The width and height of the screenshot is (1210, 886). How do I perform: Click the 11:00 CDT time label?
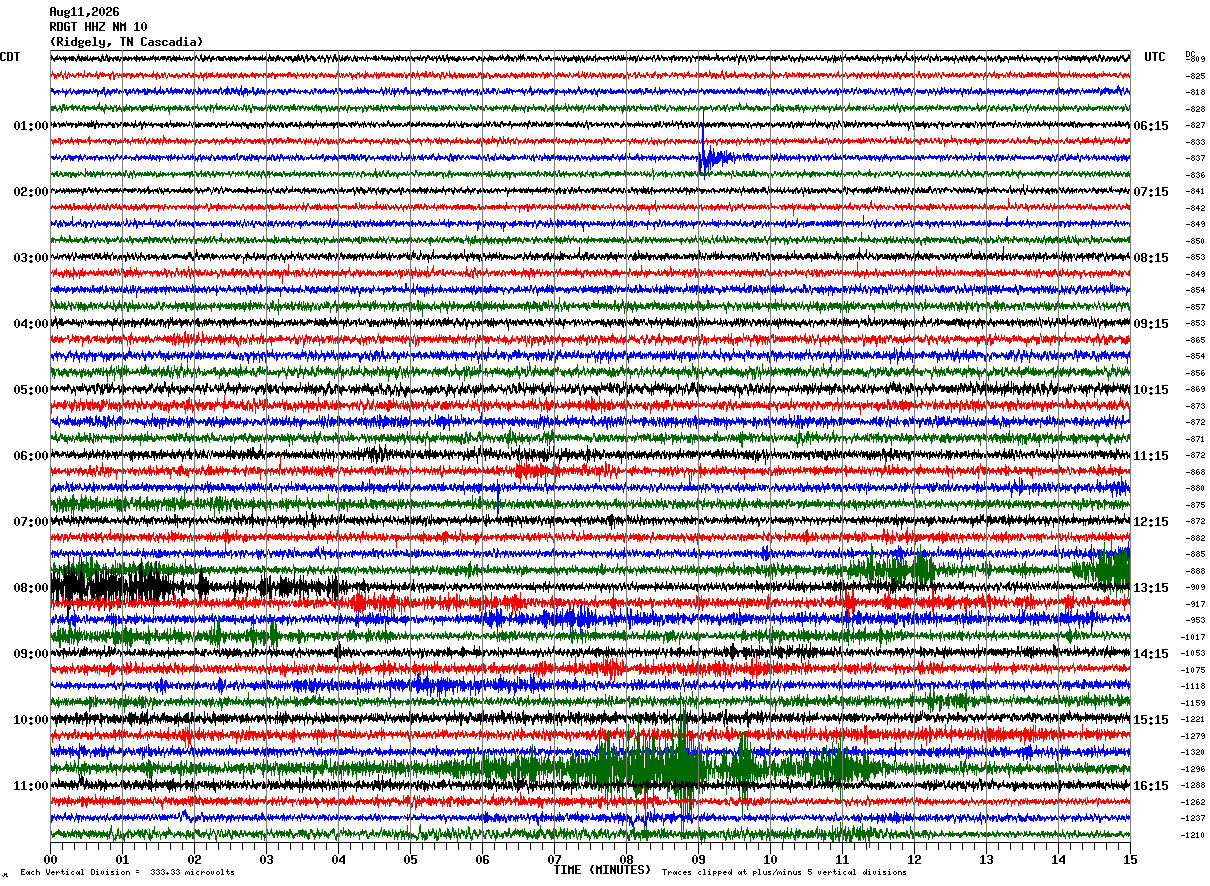[31, 786]
